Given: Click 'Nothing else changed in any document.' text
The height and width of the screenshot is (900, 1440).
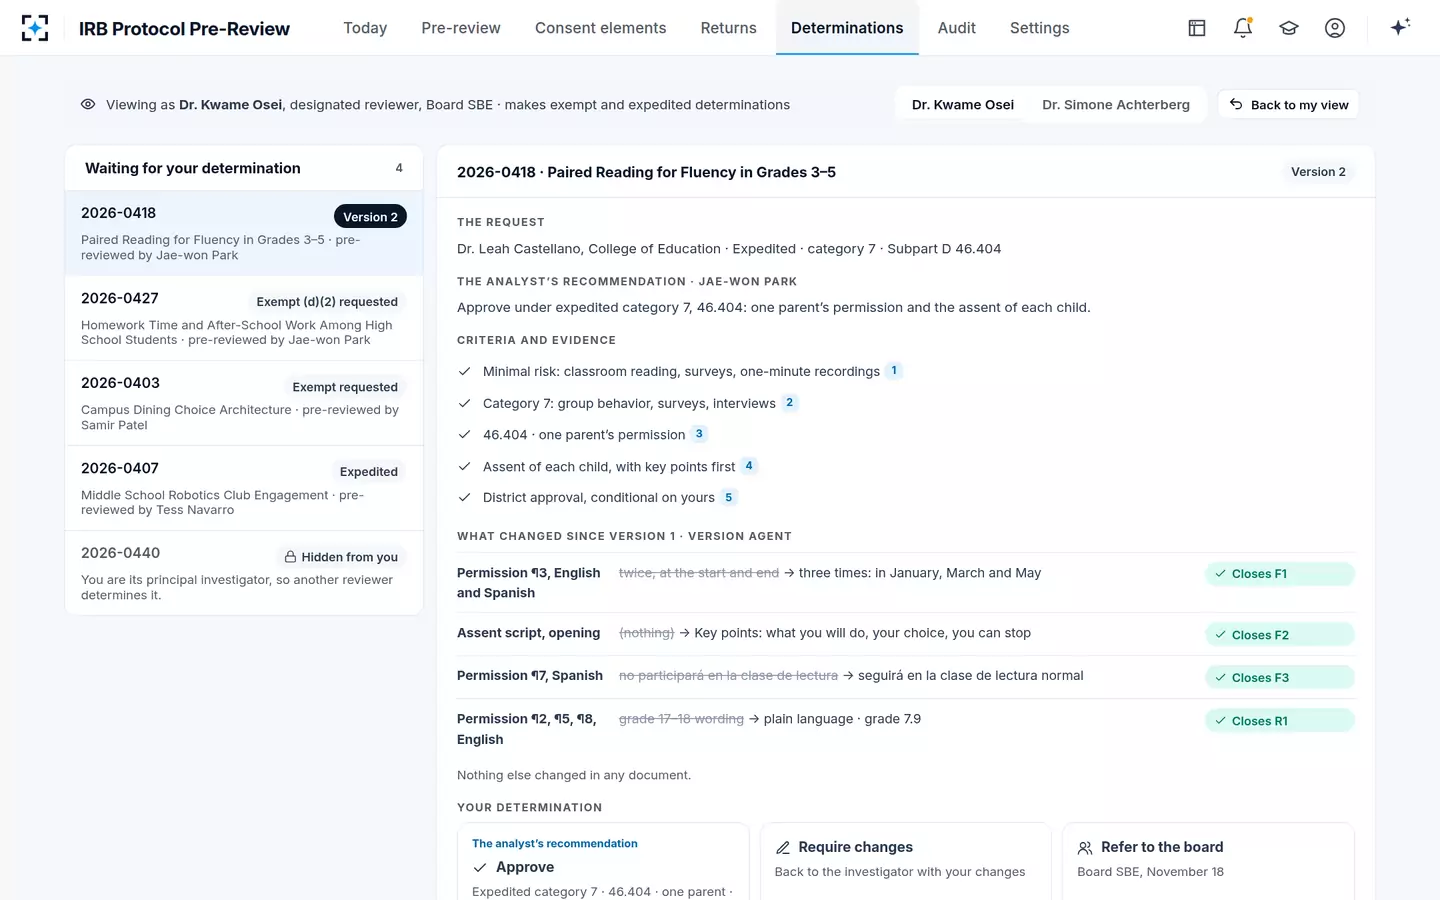Looking at the screenshot, I should tap(574, 775).
